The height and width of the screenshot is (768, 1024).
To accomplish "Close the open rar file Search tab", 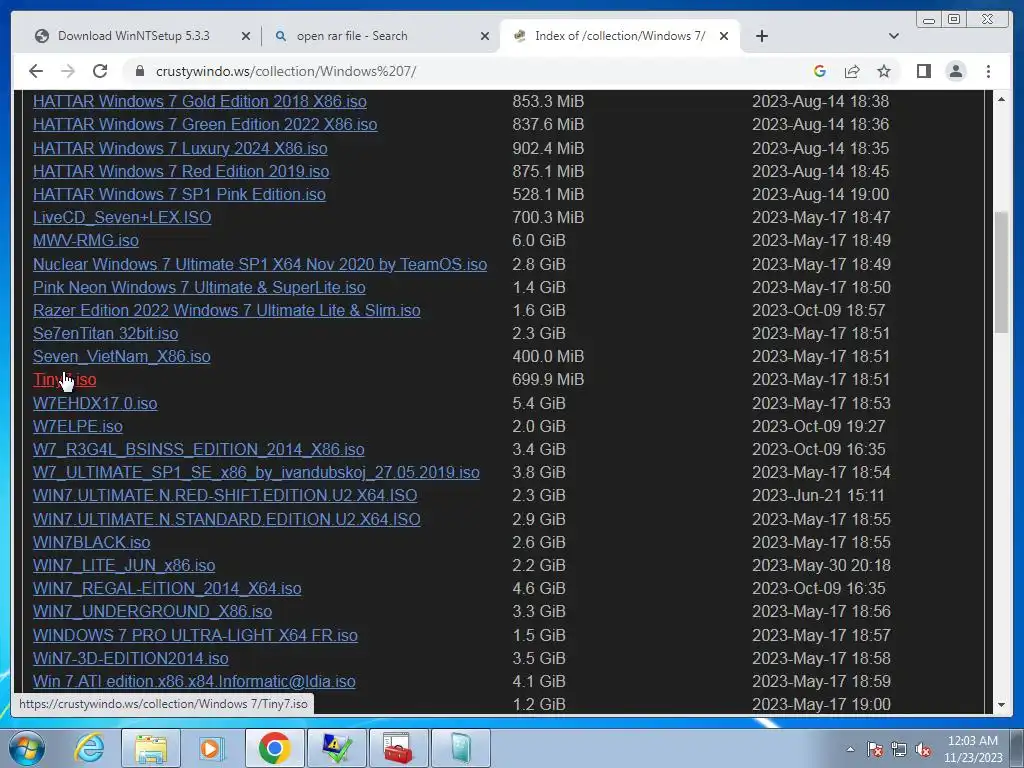I will coord(485,37).
